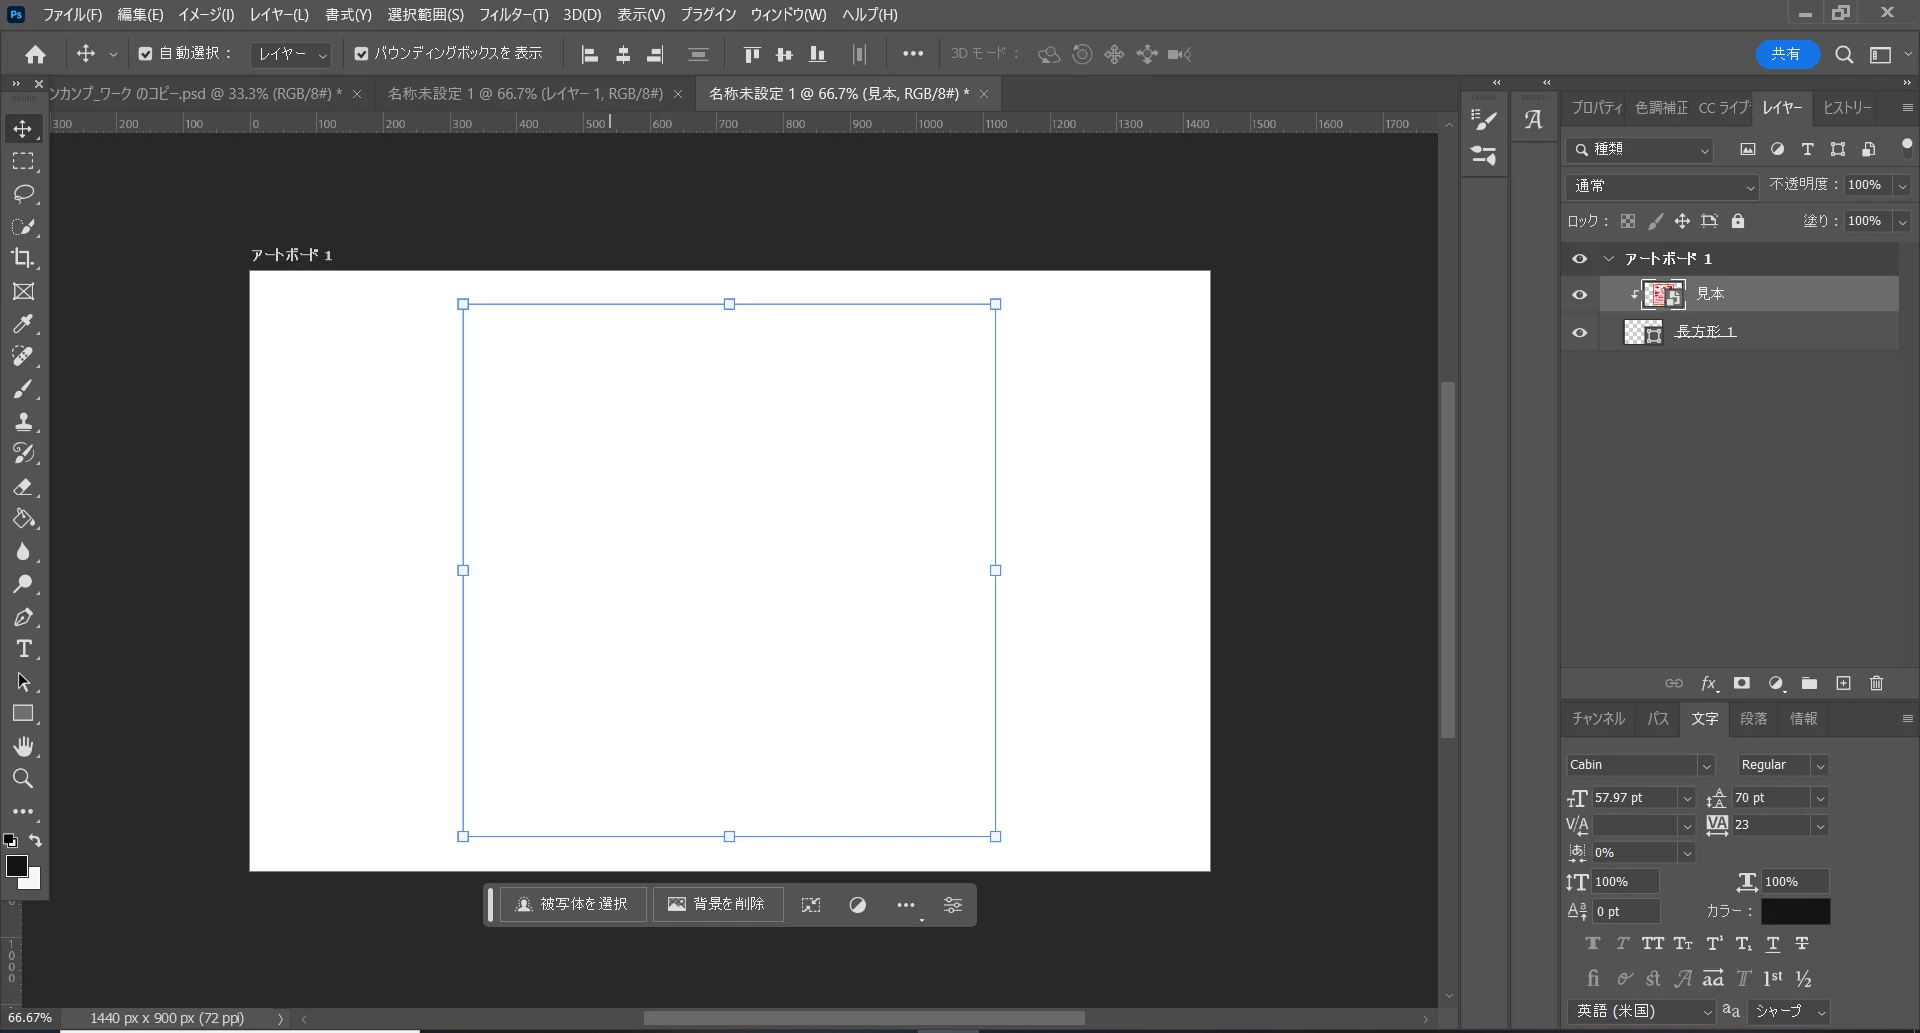
Task: Click the Home icon in options bar
Action: (35, 54)
